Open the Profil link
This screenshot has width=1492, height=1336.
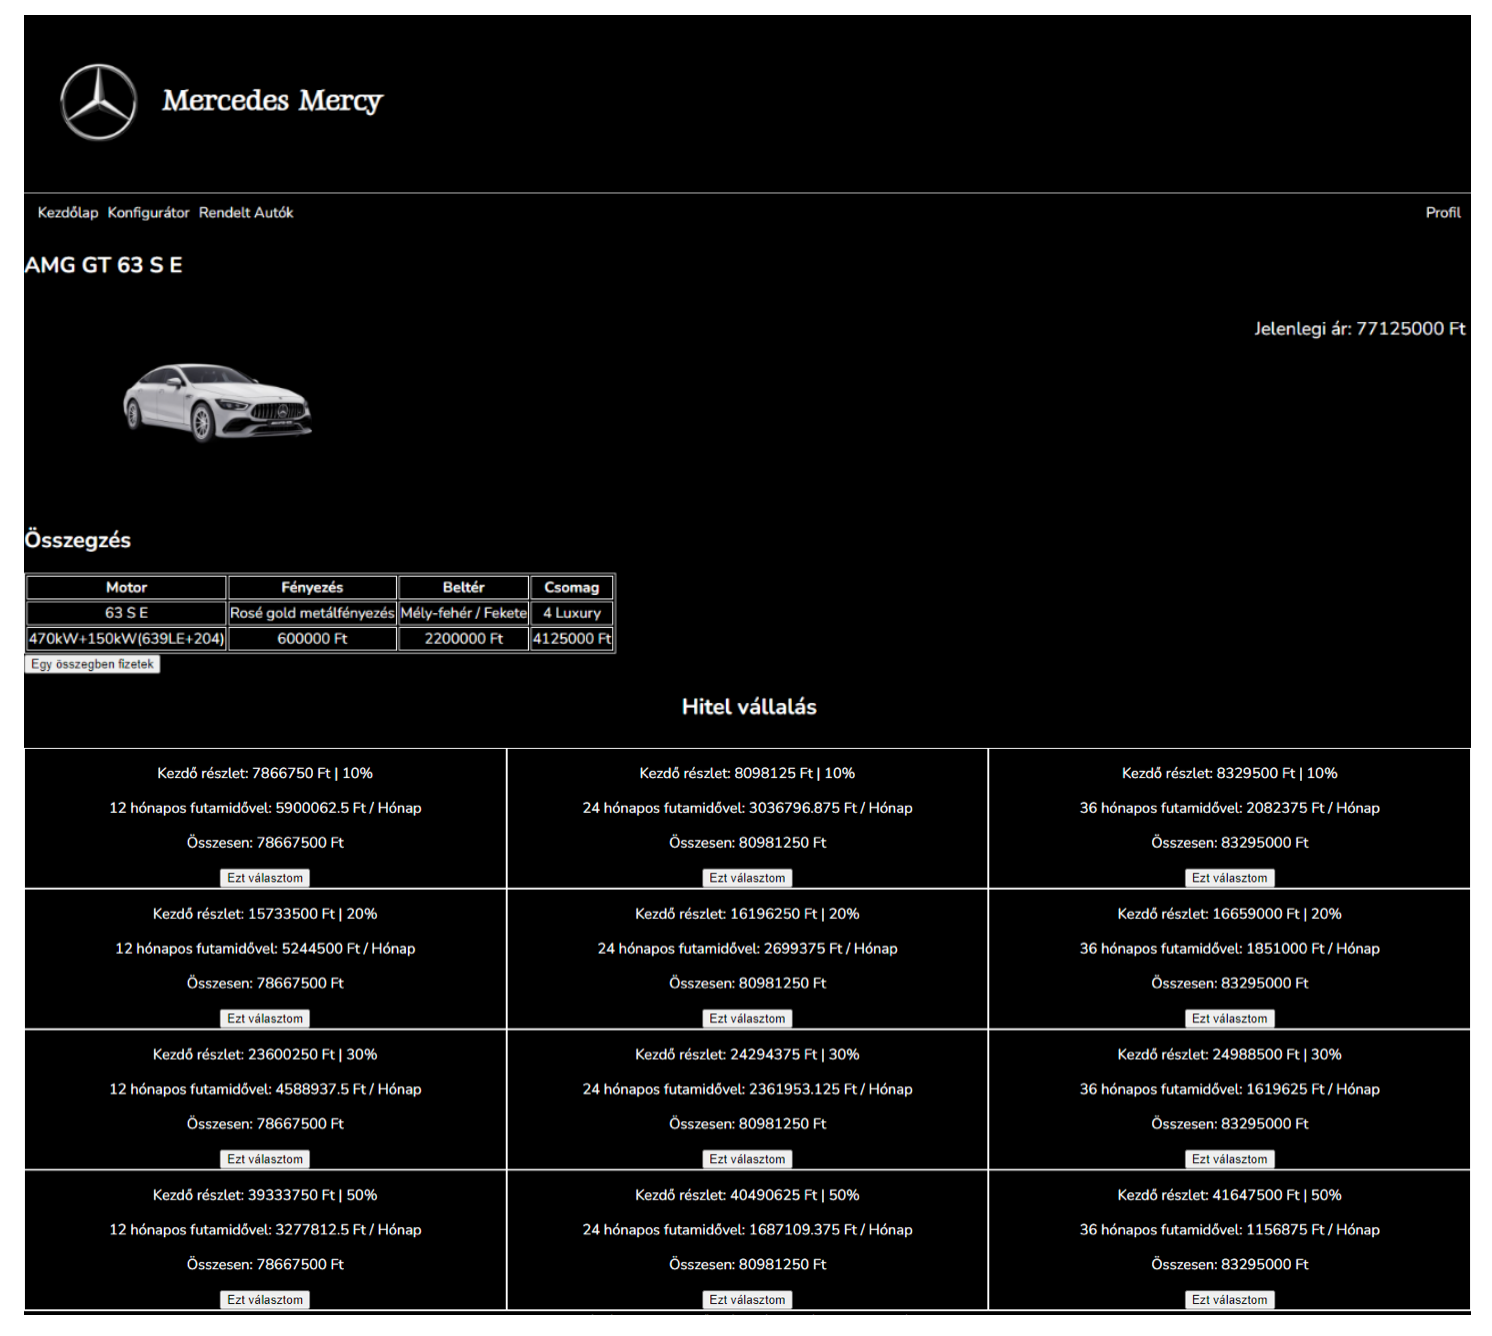pos(1443,213)
